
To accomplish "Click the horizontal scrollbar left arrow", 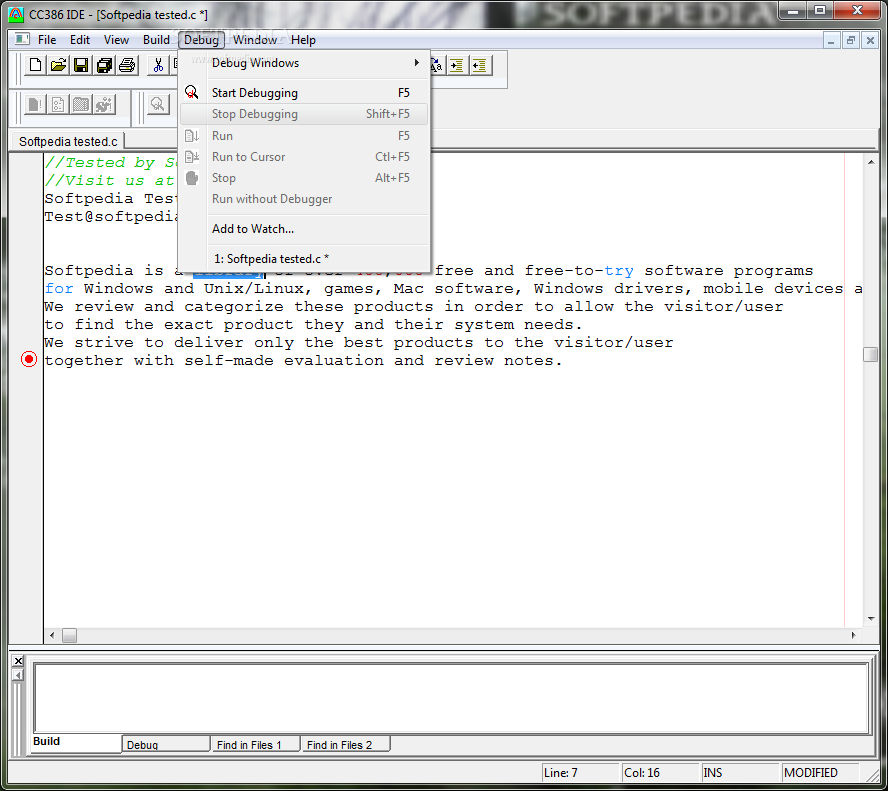I will pos(52,635).
